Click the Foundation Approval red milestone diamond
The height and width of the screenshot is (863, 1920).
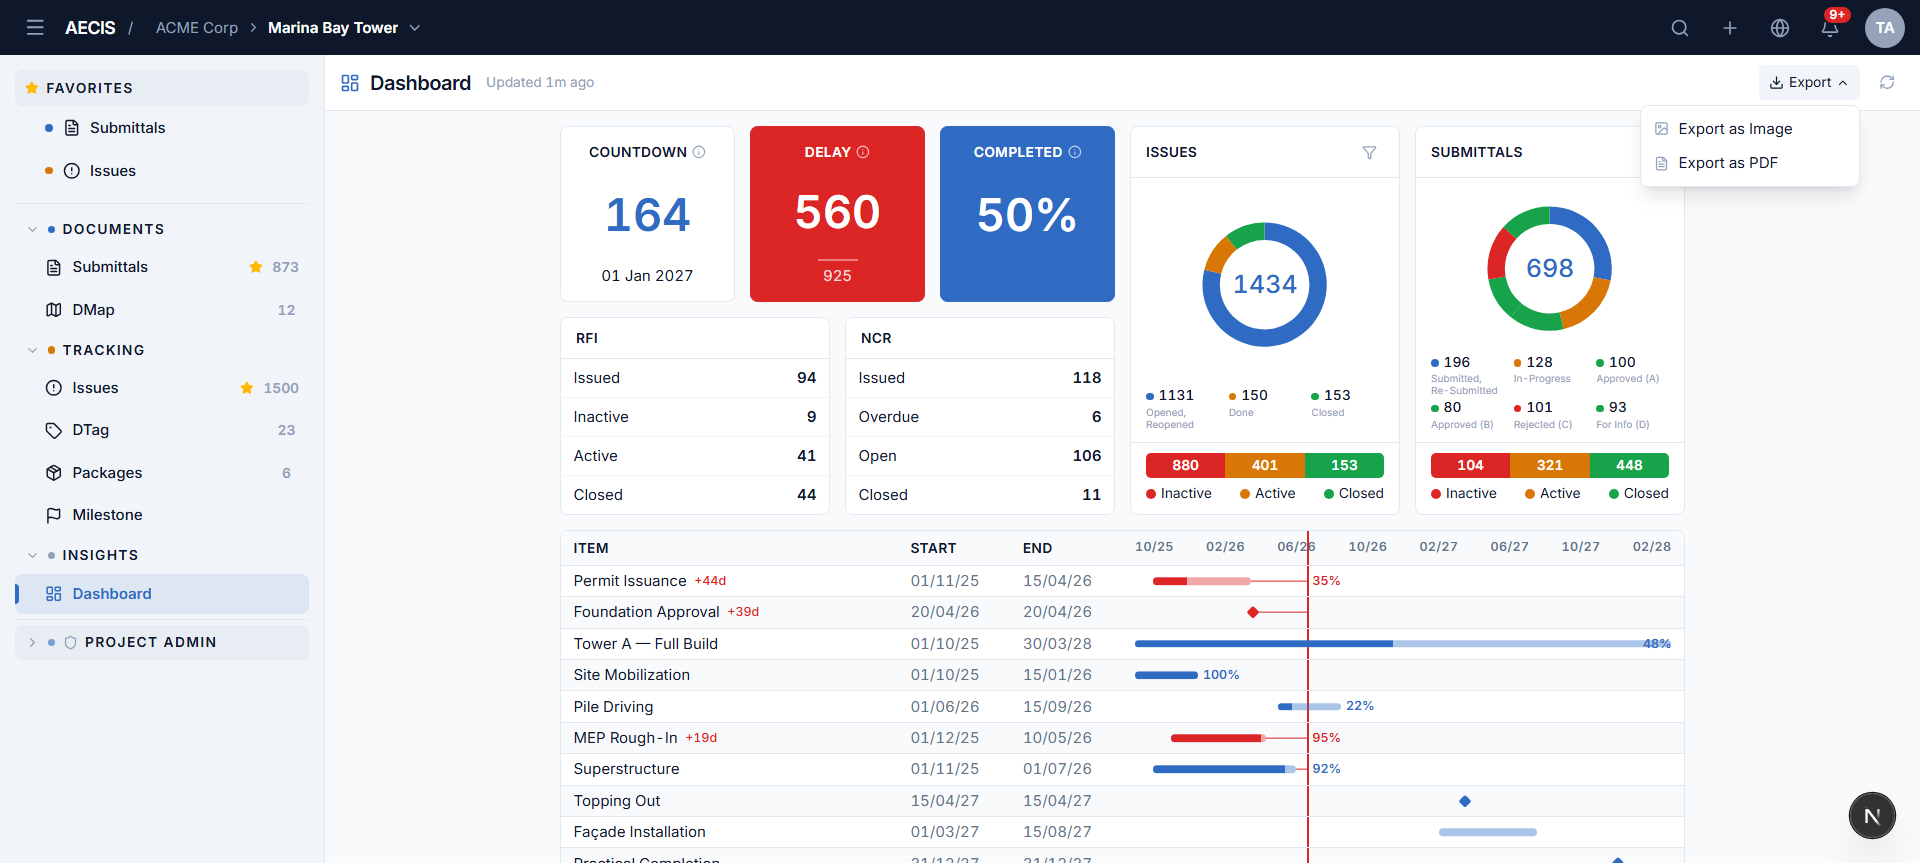(1253, 612)
